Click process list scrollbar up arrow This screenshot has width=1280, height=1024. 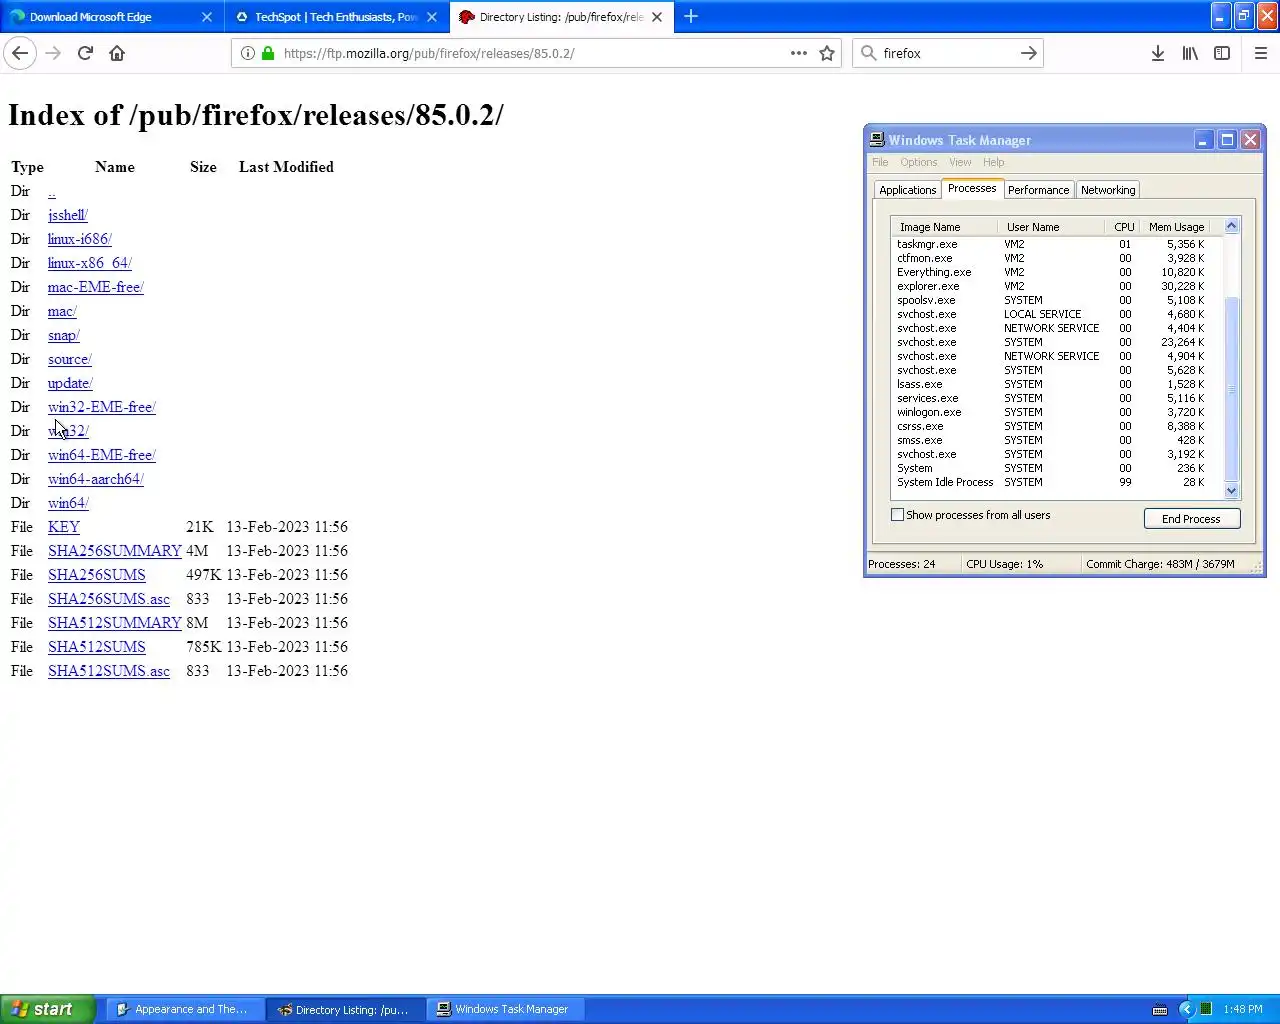[x=1232, y=226]
